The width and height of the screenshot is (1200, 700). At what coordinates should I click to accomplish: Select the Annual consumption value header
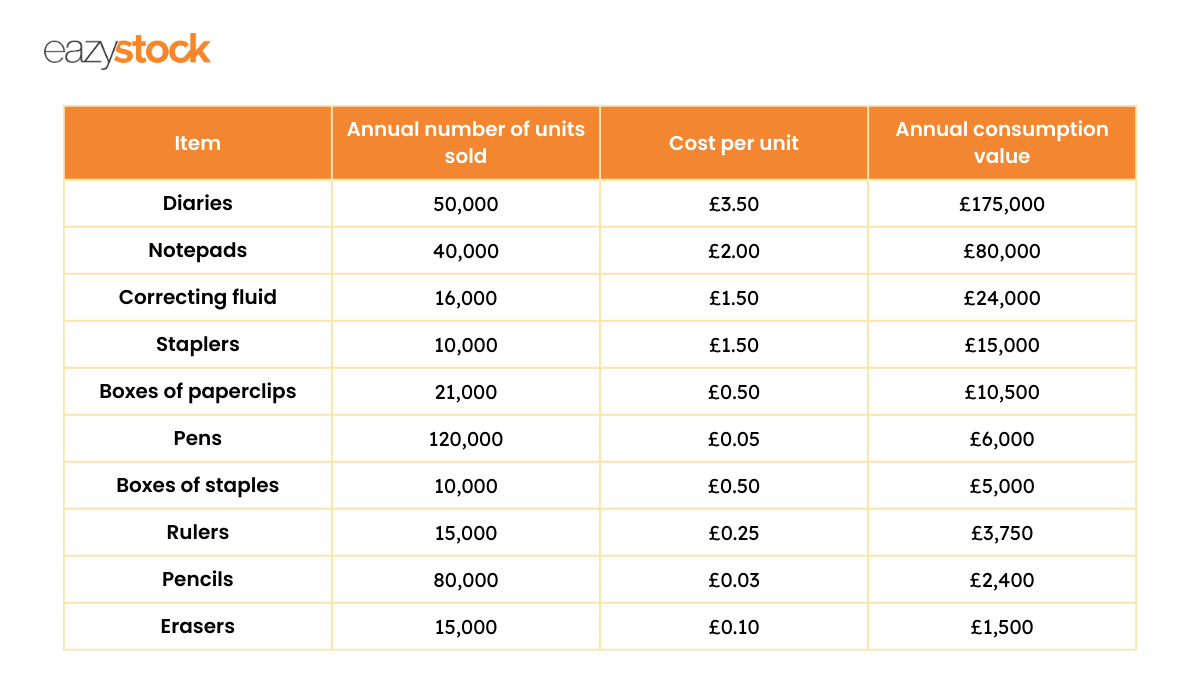click(1002, 142)
